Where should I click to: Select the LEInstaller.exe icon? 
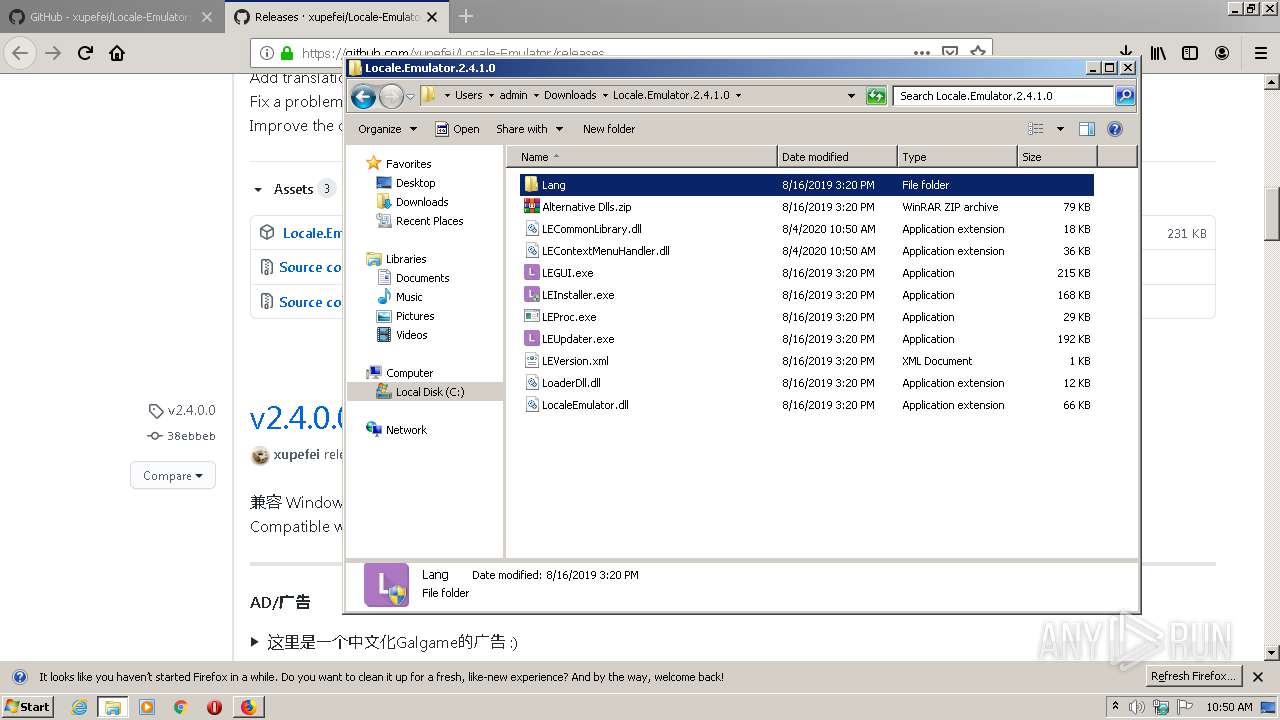pyautogui.click(x=531, y=295)
